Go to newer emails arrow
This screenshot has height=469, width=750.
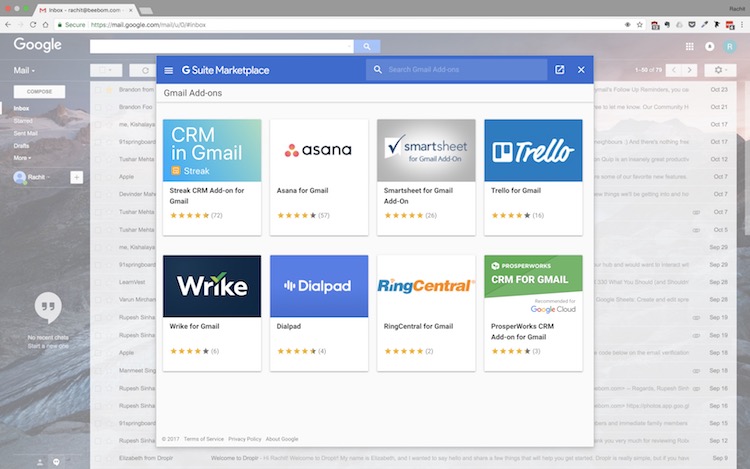pyautogui.click(x=674, y=70)
